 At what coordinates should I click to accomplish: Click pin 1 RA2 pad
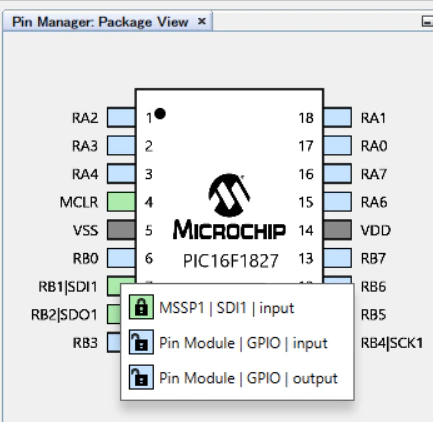point(121,117)
